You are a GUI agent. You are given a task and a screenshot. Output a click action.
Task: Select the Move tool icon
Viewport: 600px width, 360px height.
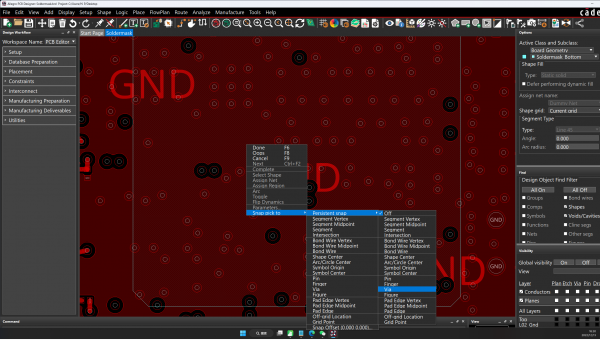[41, 23]
